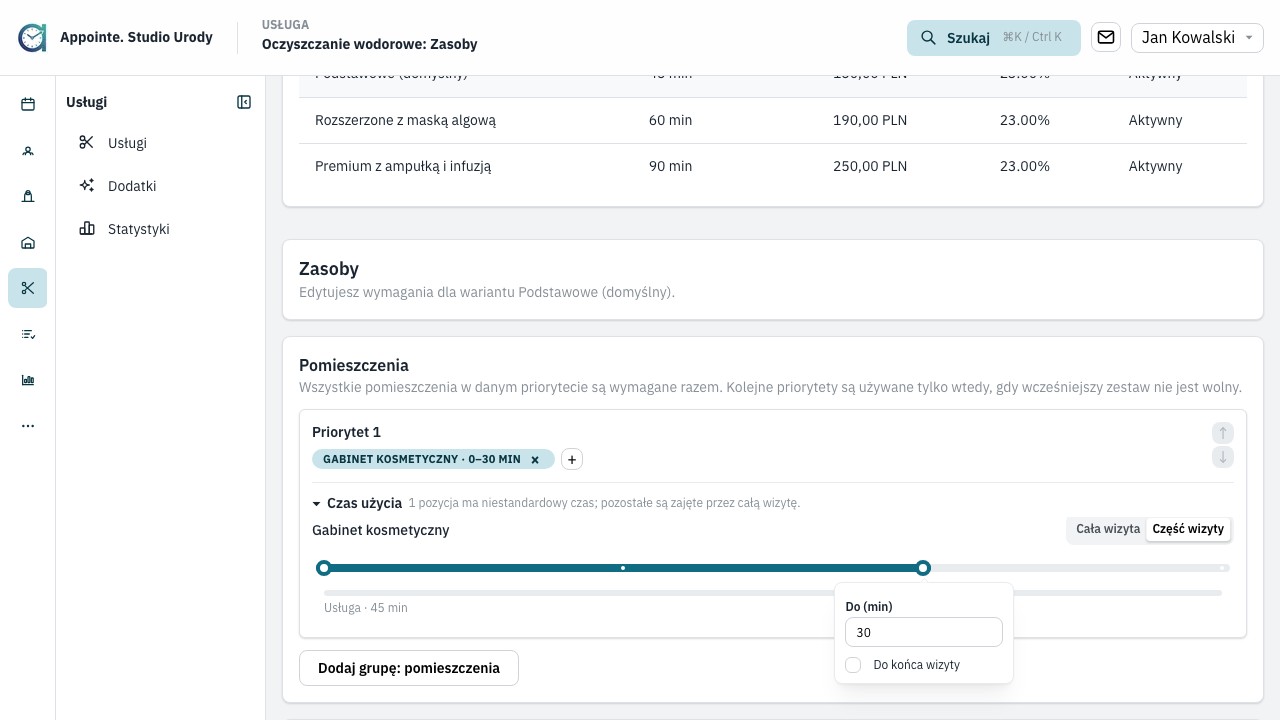
Task: Move Priorytet 1 up with arrow
Action: (1223, 433)
